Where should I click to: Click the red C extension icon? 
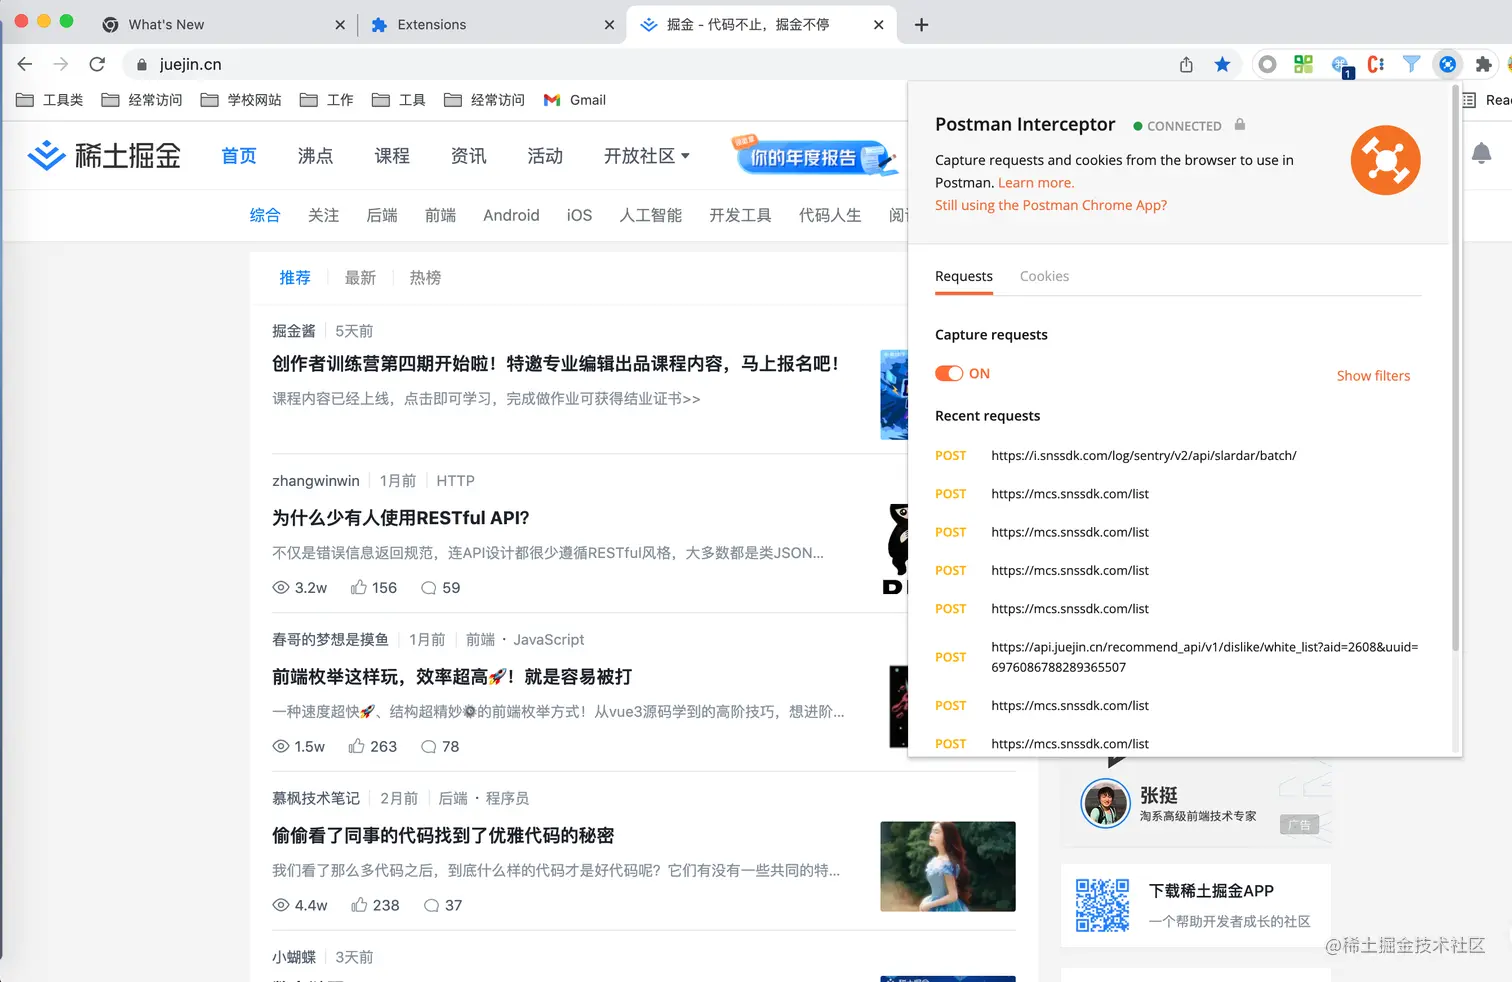1376,64
